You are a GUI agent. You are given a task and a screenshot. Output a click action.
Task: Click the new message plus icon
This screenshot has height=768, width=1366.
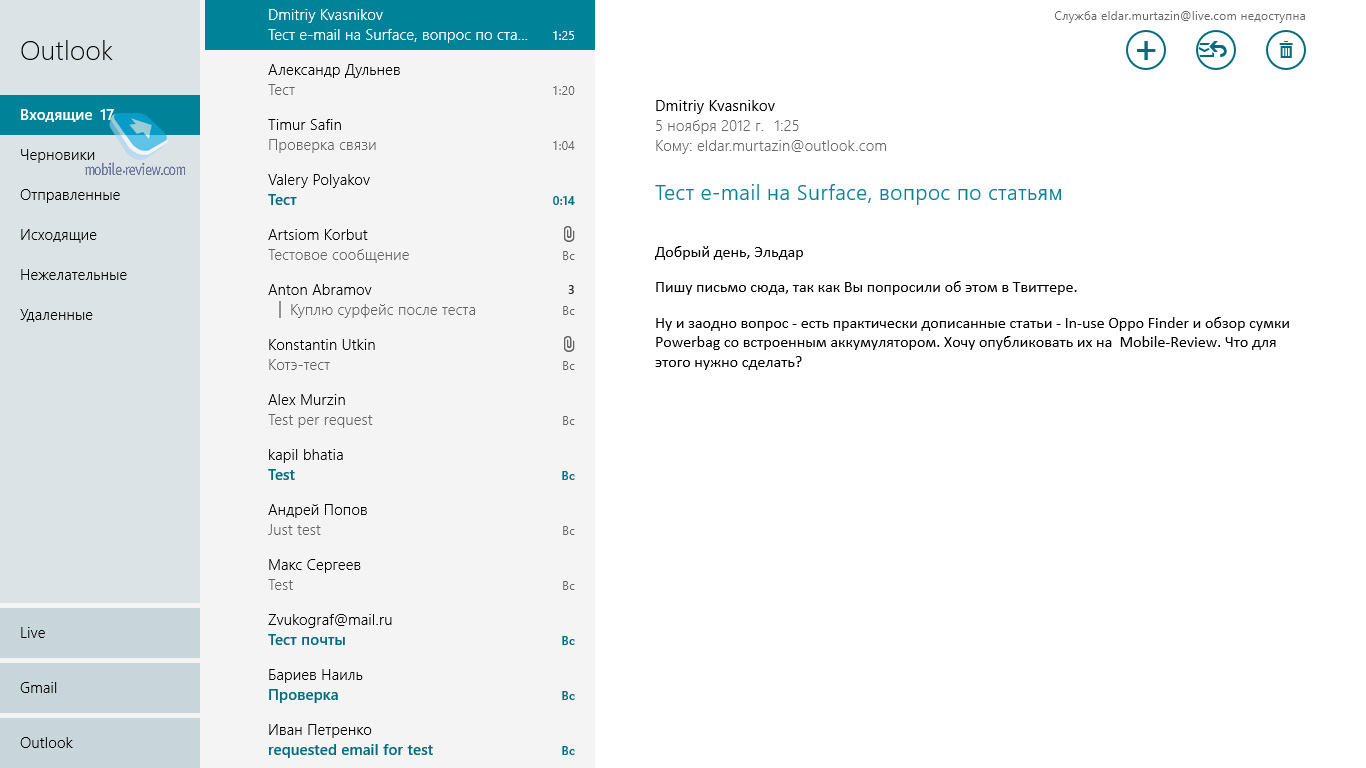click(x=1145, y=50)
